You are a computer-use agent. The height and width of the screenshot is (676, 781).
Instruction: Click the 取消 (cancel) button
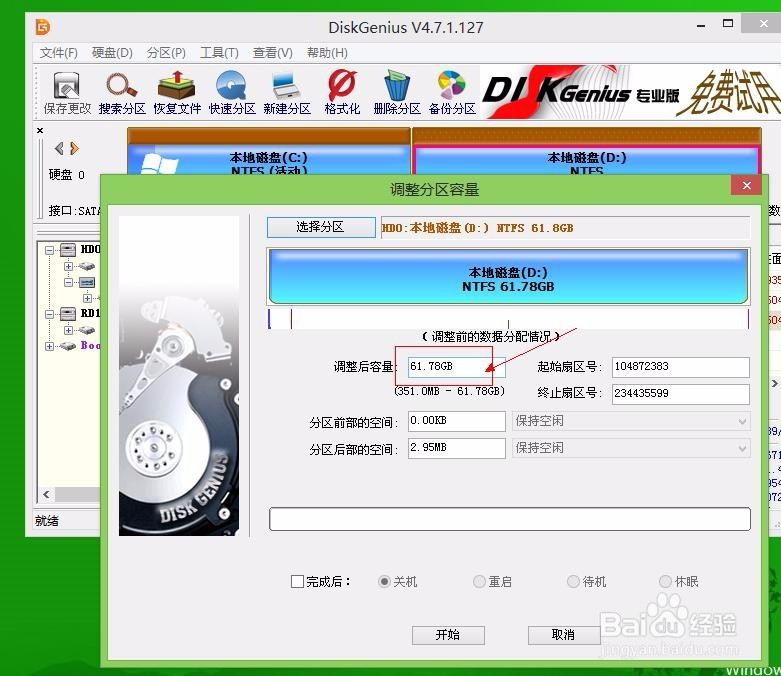tap(563, 635)
